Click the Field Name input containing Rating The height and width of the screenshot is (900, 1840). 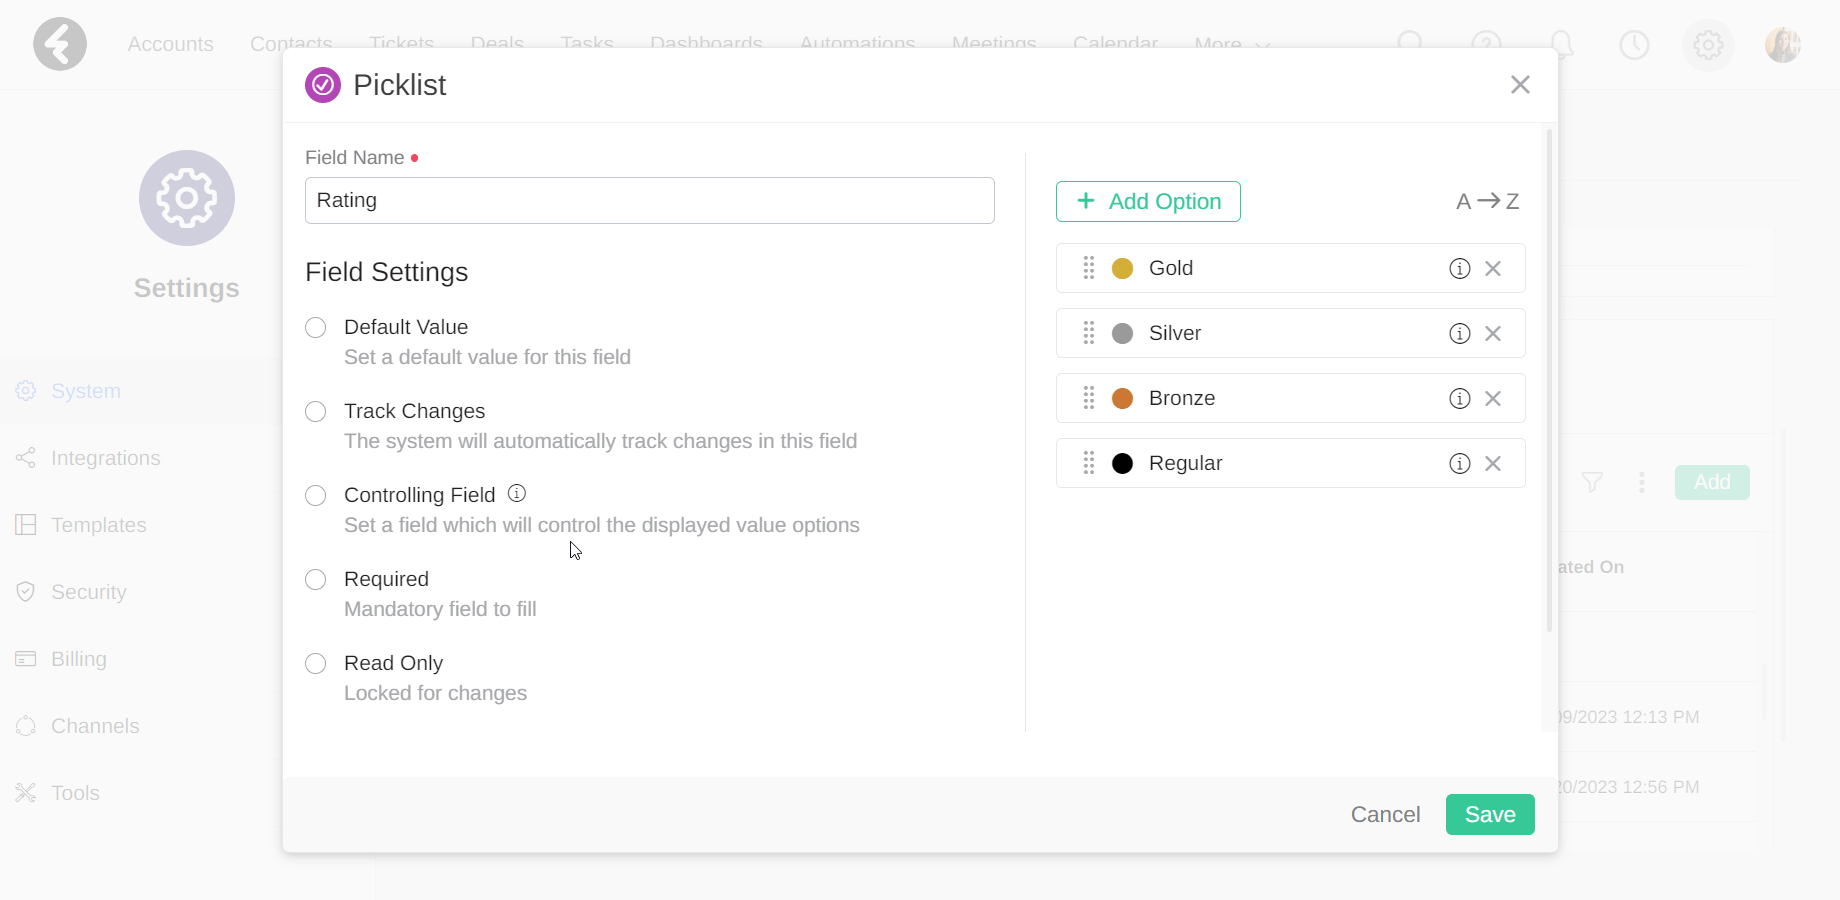click(x=650, y=200)
